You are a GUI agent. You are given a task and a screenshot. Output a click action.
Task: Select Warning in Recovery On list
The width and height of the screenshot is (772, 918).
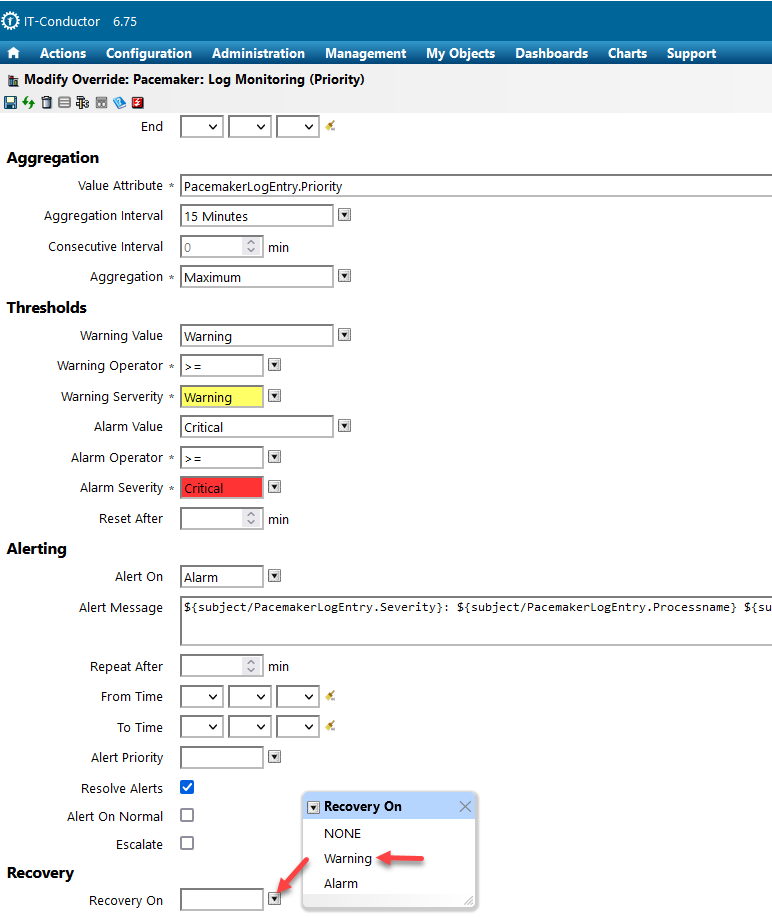[x=348, y=858]
